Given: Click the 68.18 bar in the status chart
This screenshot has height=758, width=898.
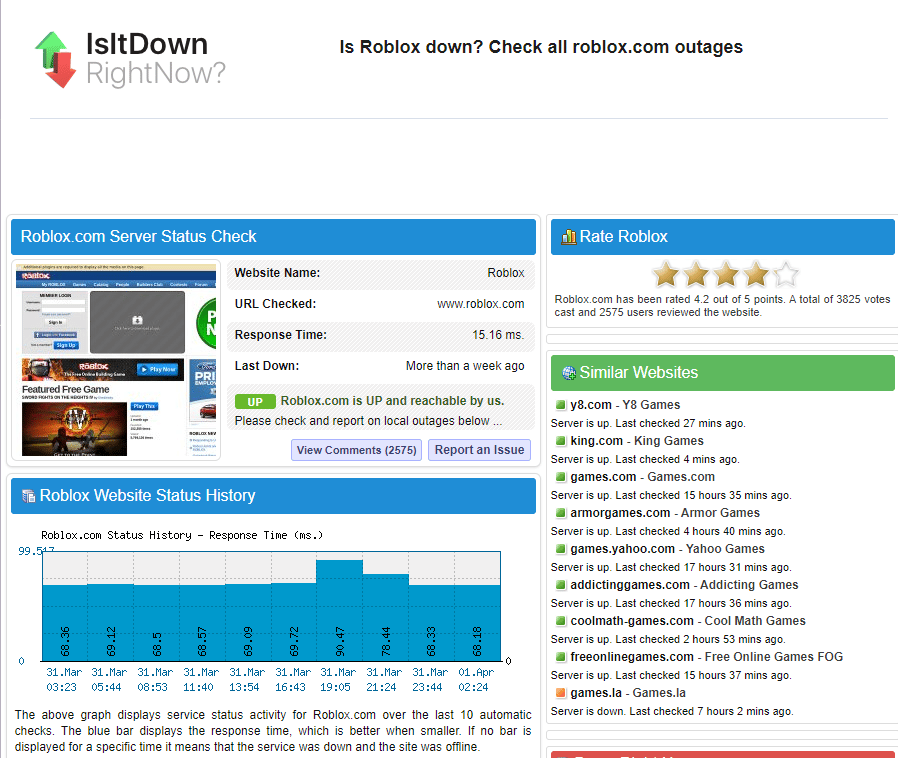Looking at the screenshot, I should pyautogui.click(x=477, y=623).
